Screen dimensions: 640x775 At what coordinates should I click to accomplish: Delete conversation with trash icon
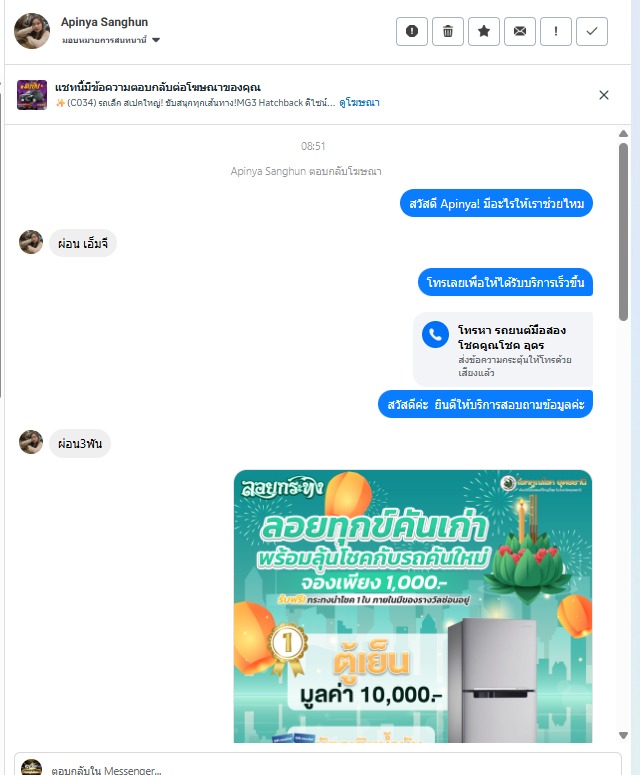(448, 31)
